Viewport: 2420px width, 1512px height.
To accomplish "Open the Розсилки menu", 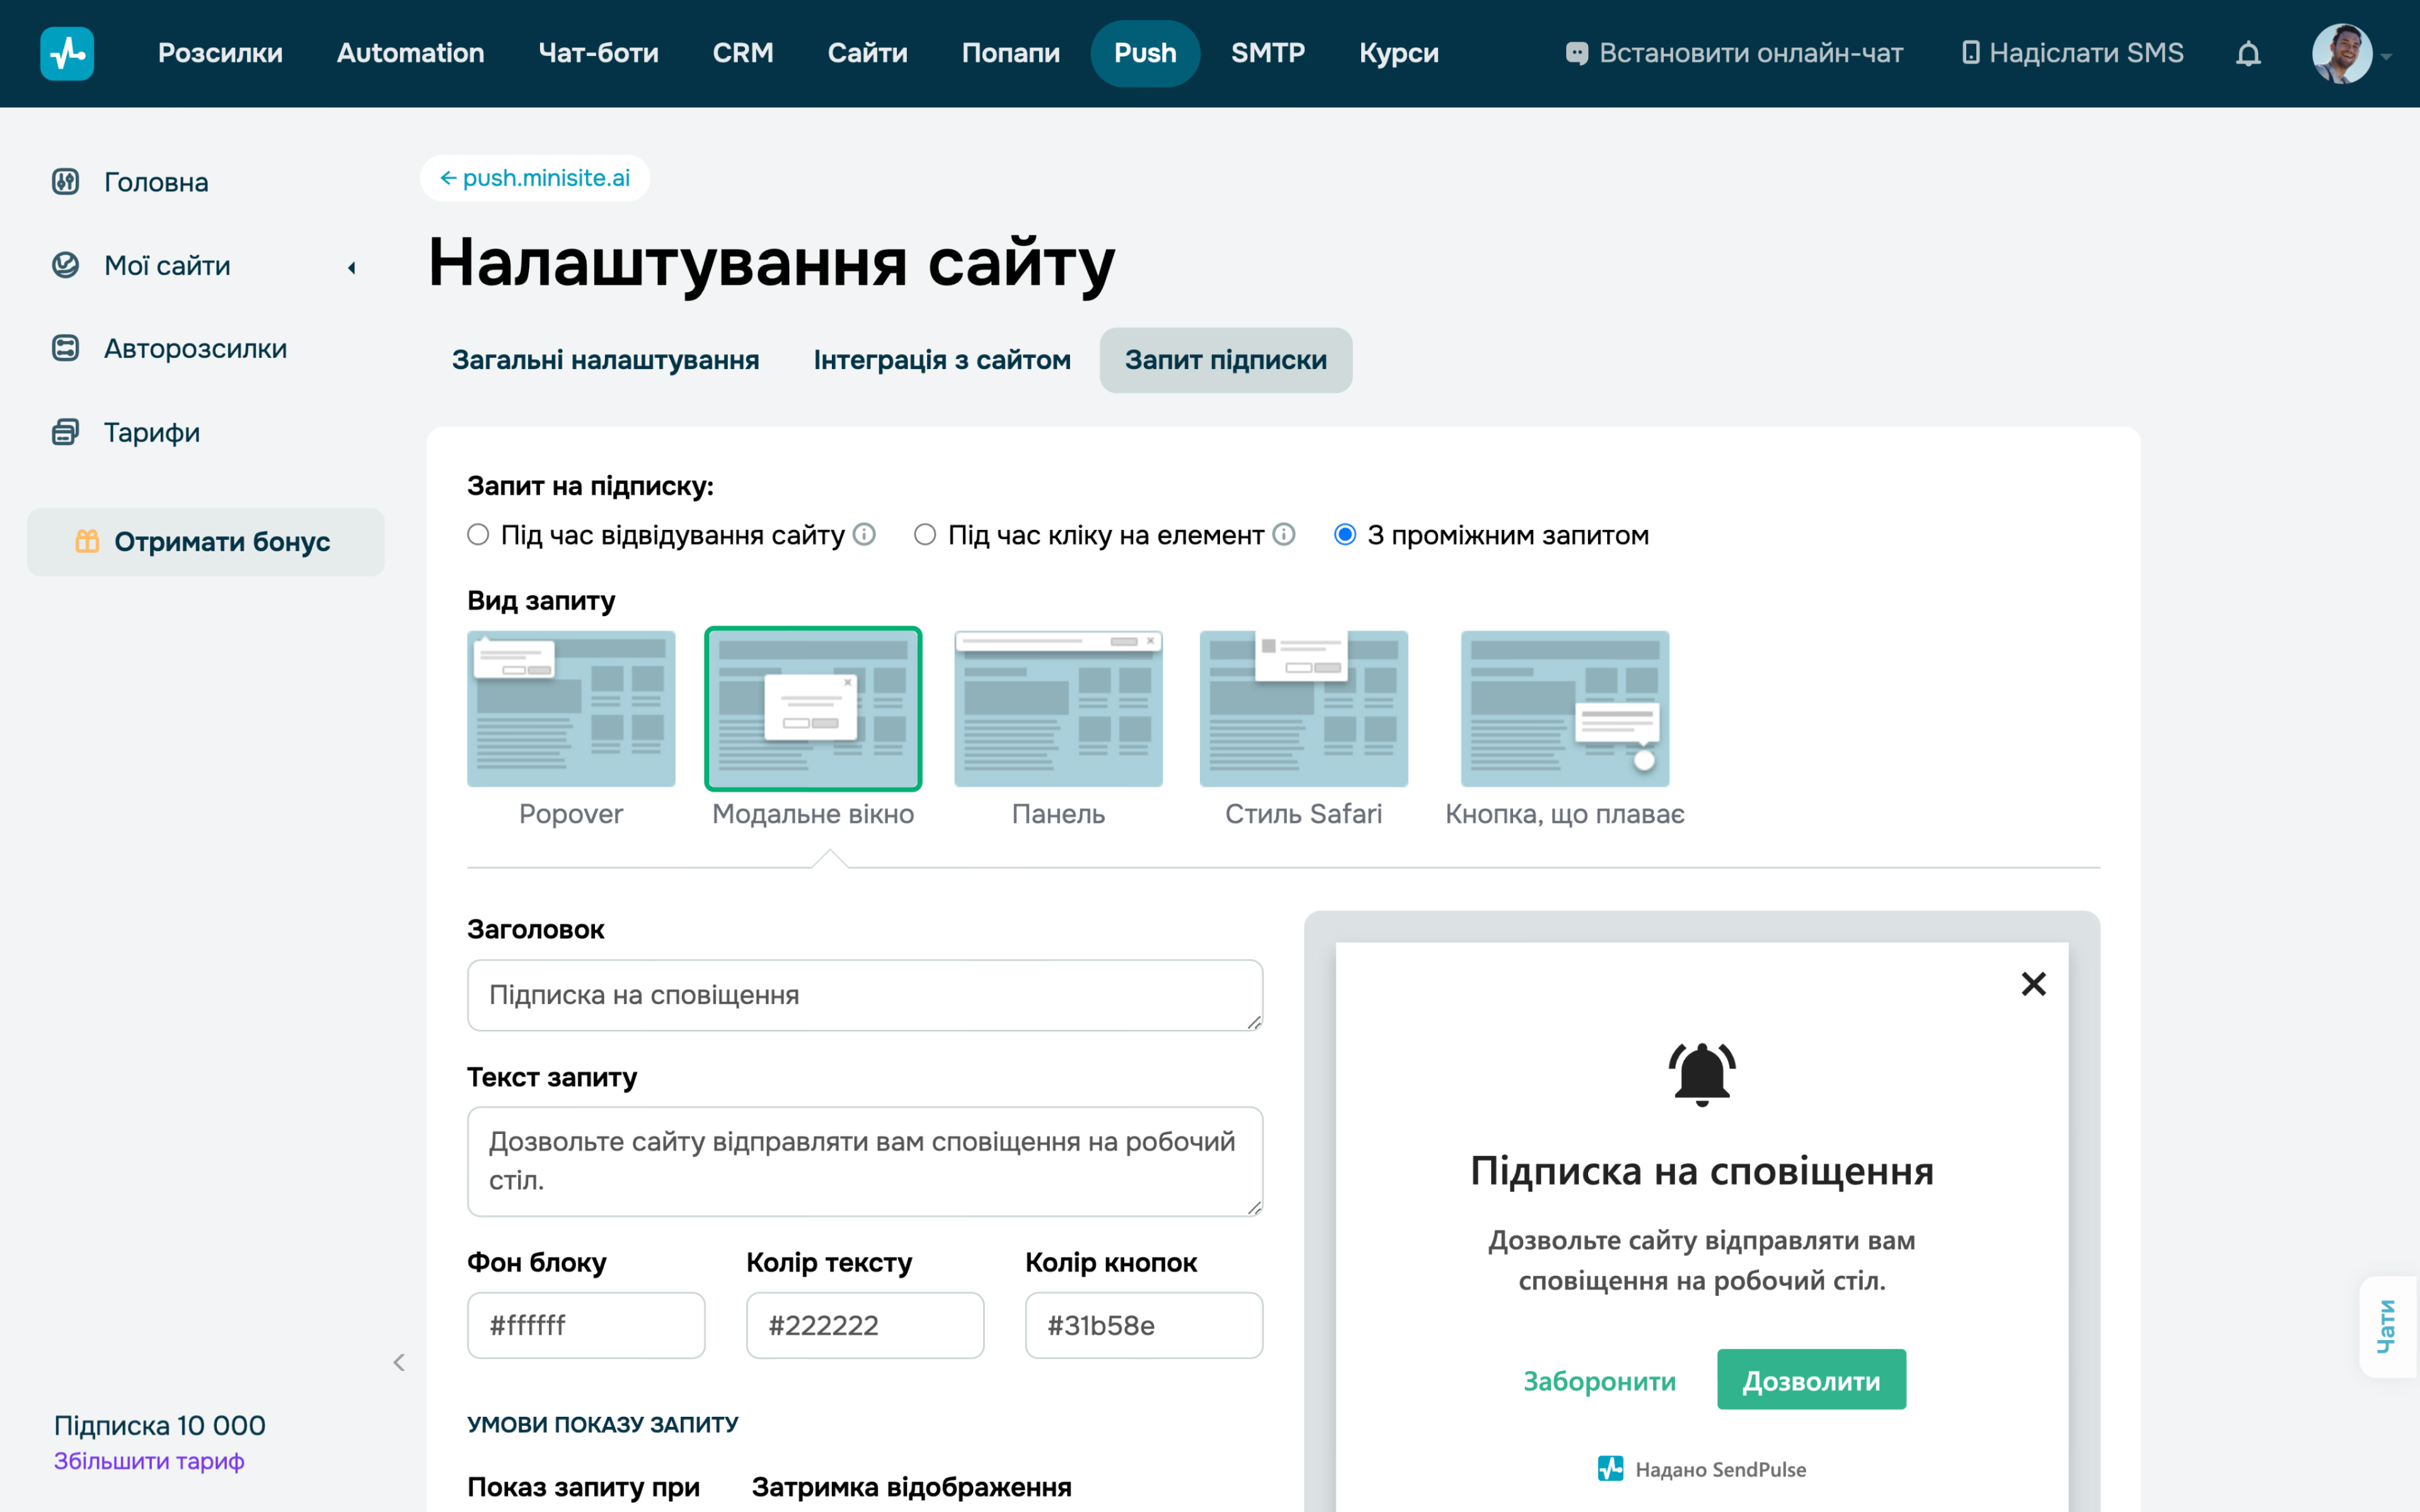I will pyautogui.click(x=220, y=53).
